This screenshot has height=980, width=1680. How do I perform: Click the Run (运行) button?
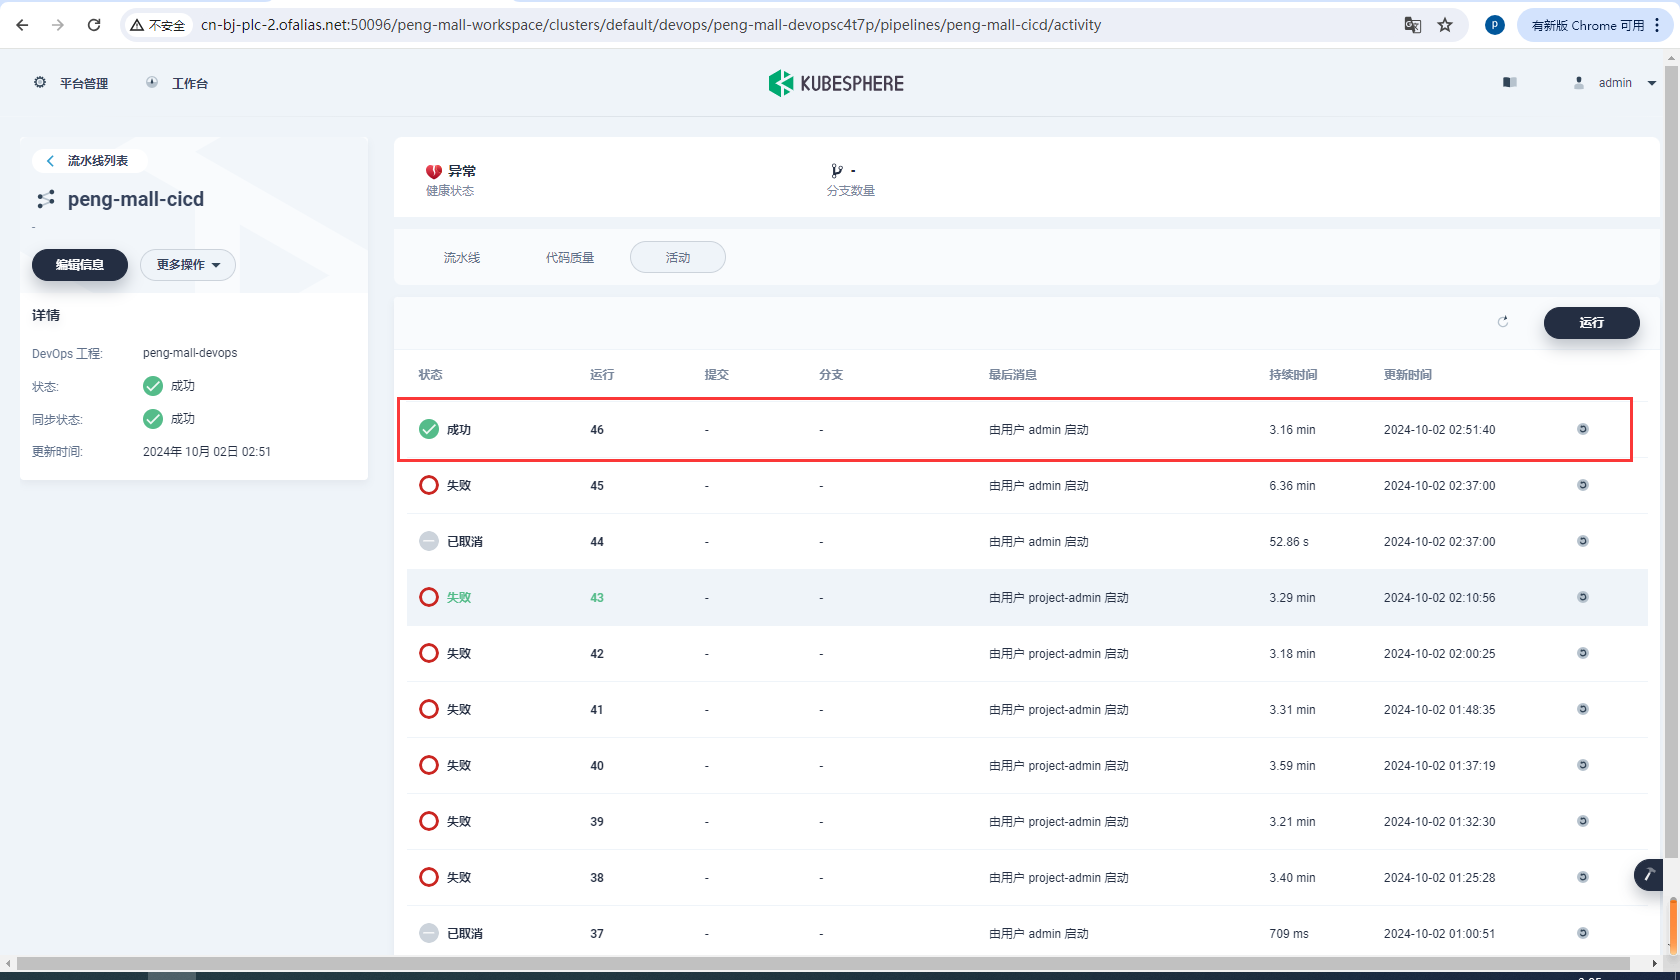(1592, 323)
